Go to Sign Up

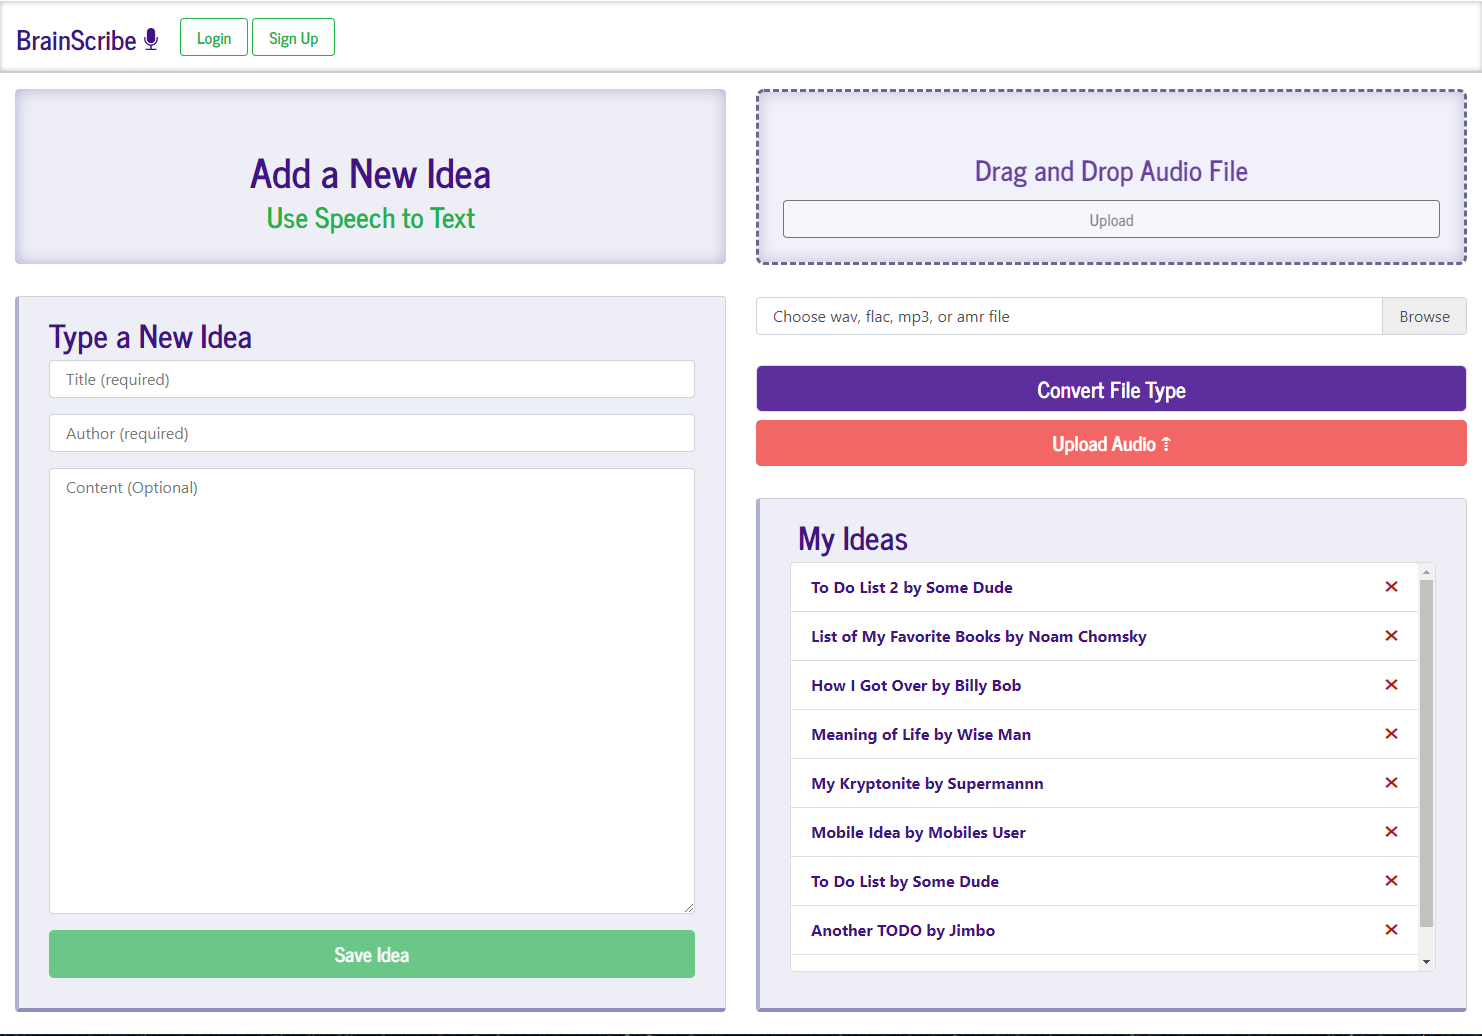pos(293,38)
